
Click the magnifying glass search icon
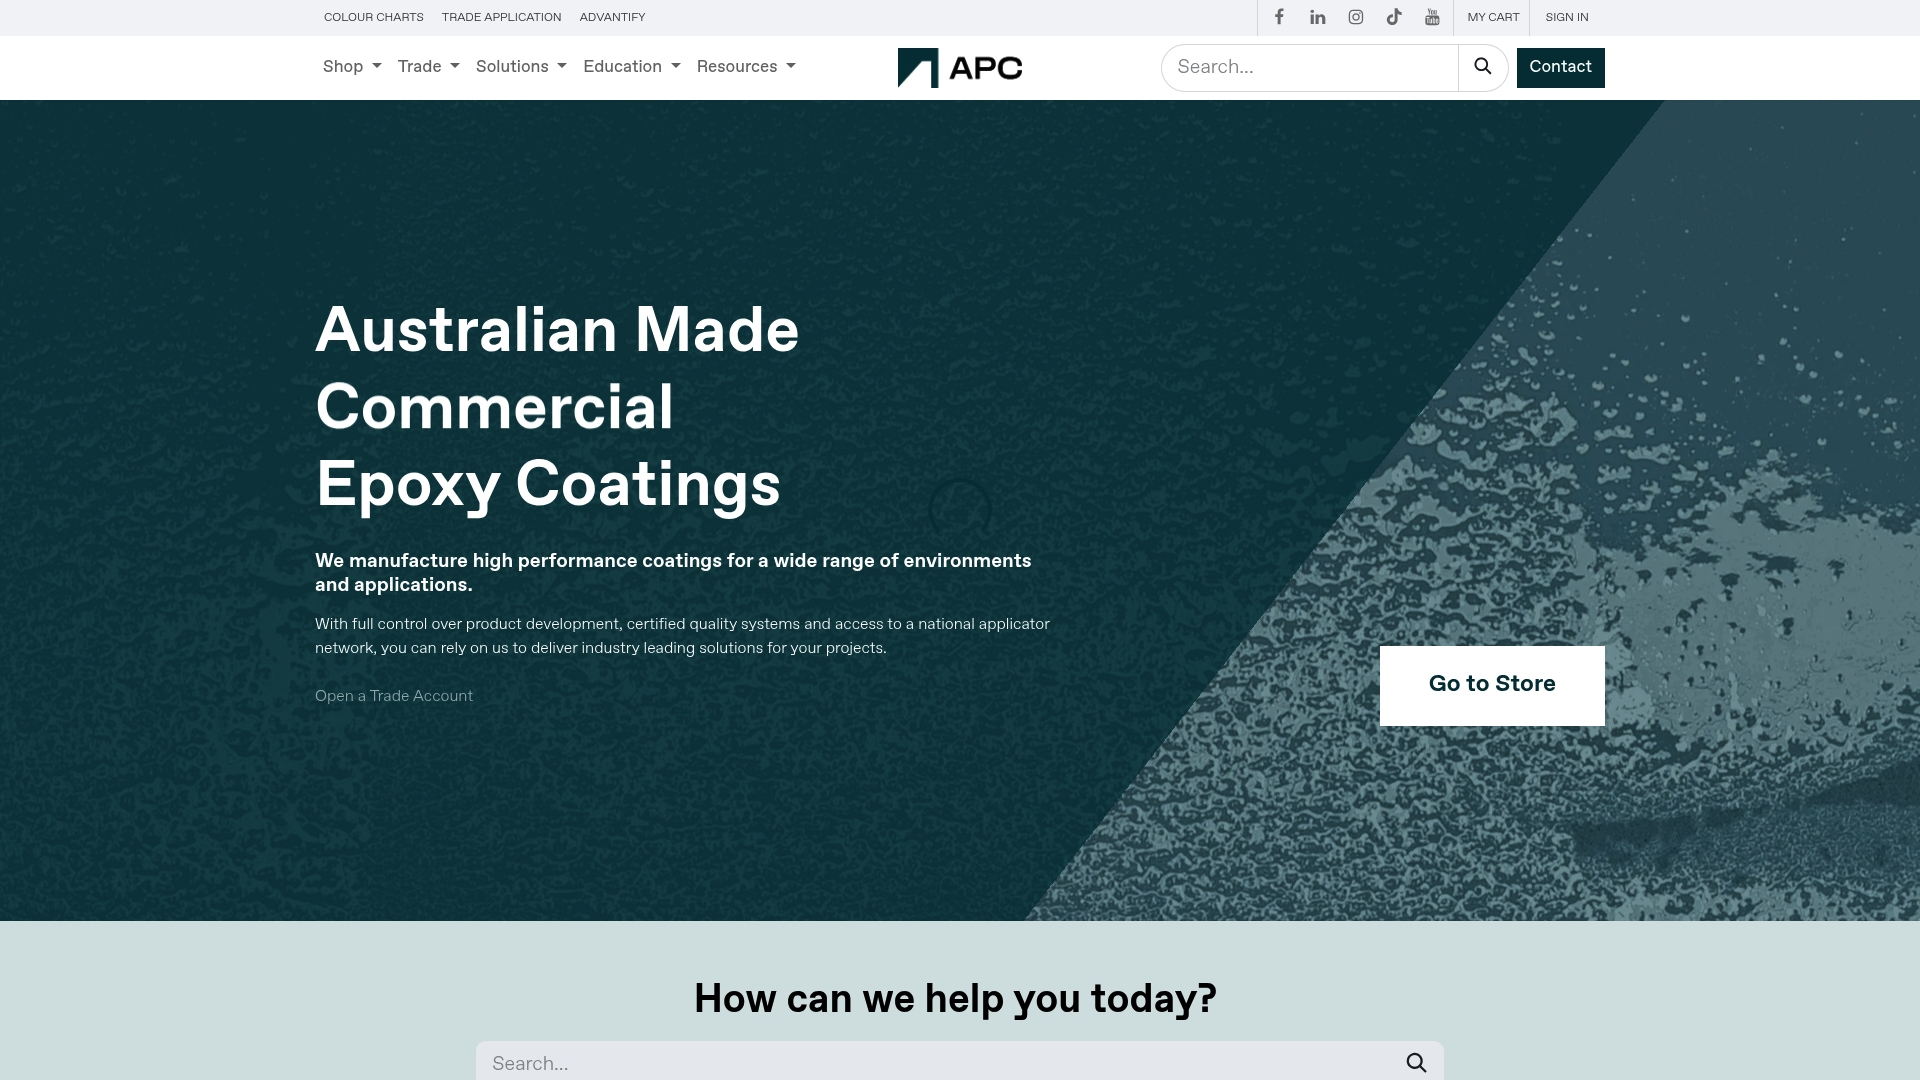1483,67
